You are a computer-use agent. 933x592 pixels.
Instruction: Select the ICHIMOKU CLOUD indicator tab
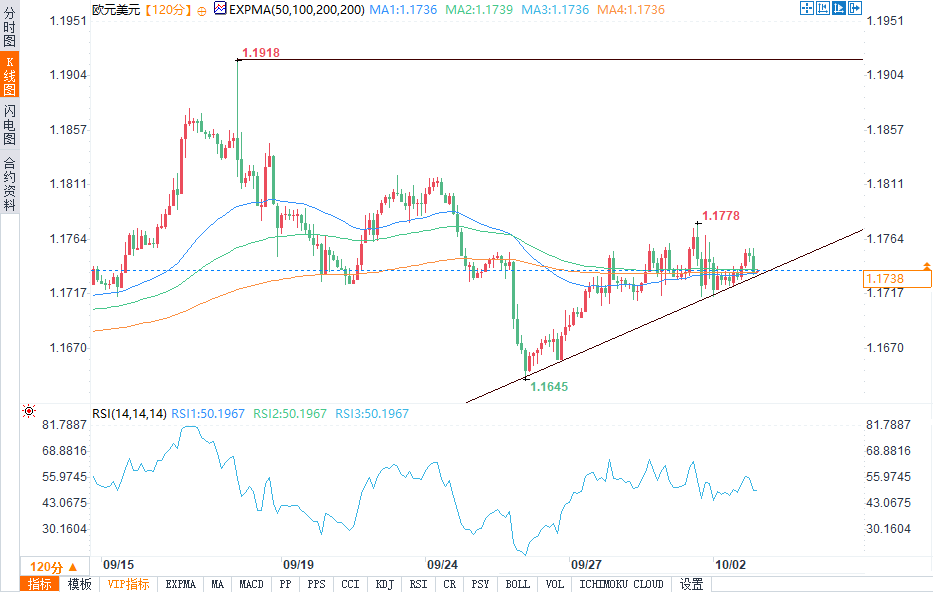pos(621,584)
